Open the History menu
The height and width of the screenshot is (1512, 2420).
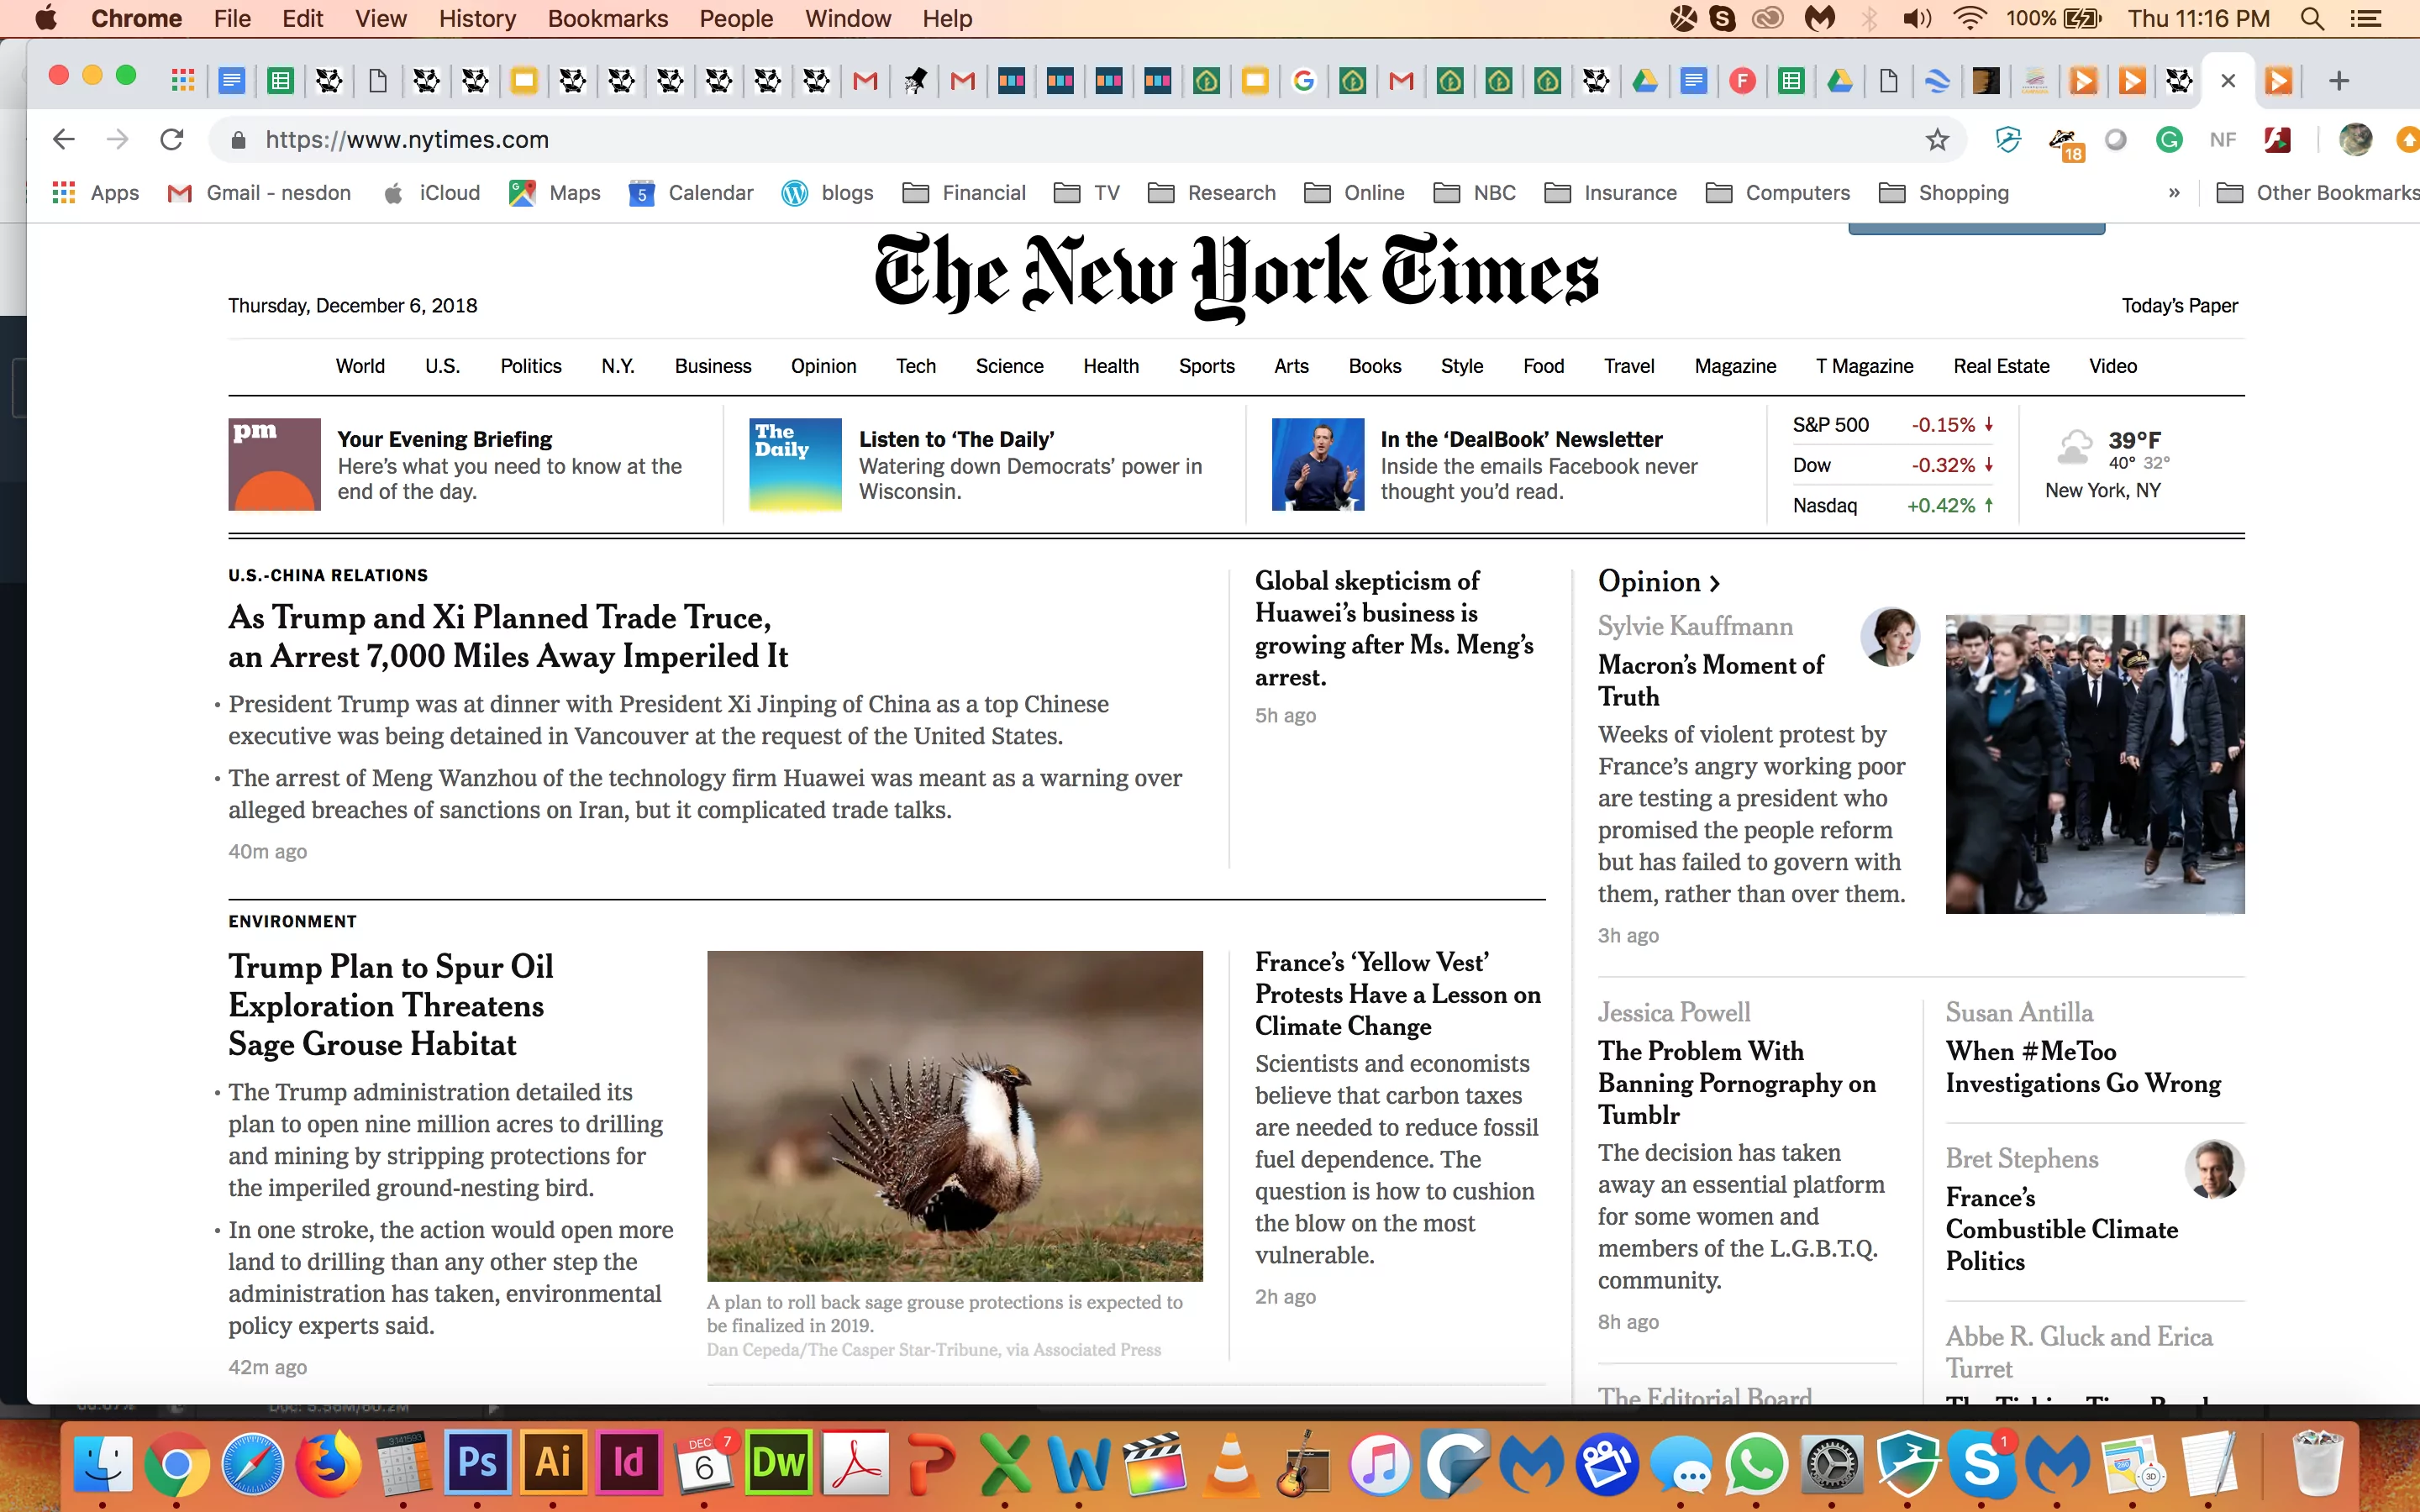(x=477, y=19)
